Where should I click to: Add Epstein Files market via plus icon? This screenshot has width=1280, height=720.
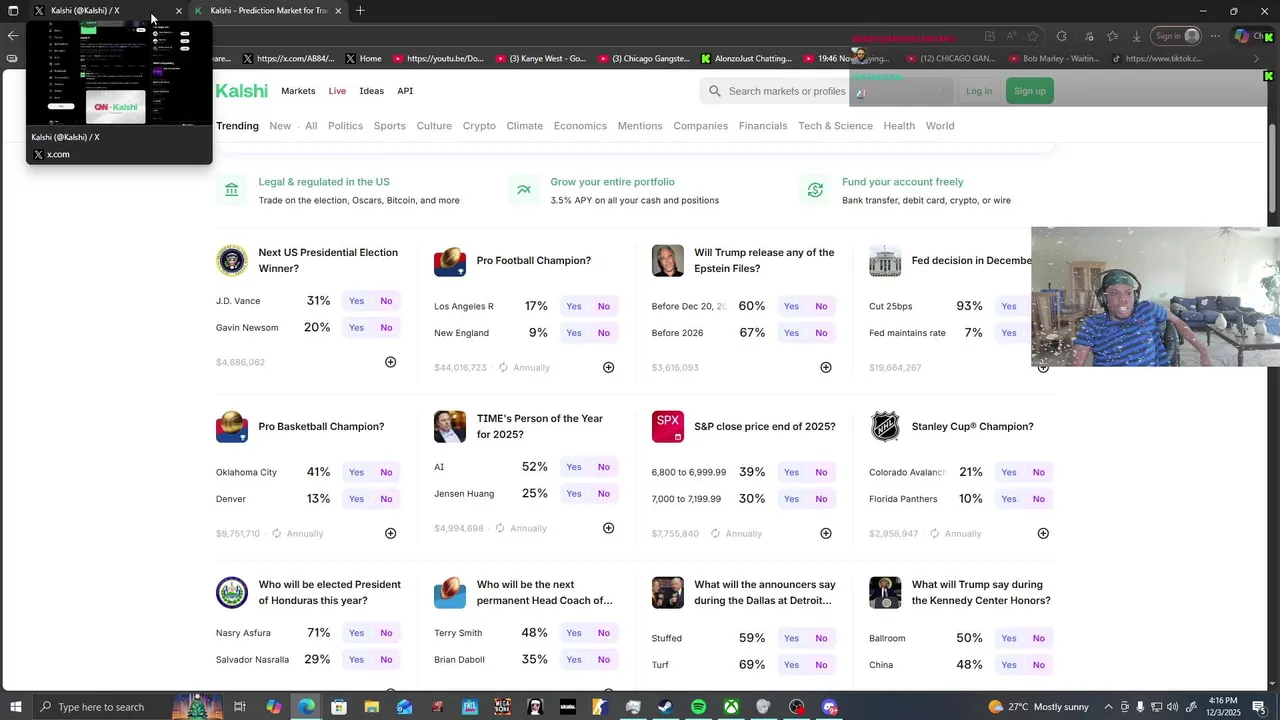coord(826,367)
